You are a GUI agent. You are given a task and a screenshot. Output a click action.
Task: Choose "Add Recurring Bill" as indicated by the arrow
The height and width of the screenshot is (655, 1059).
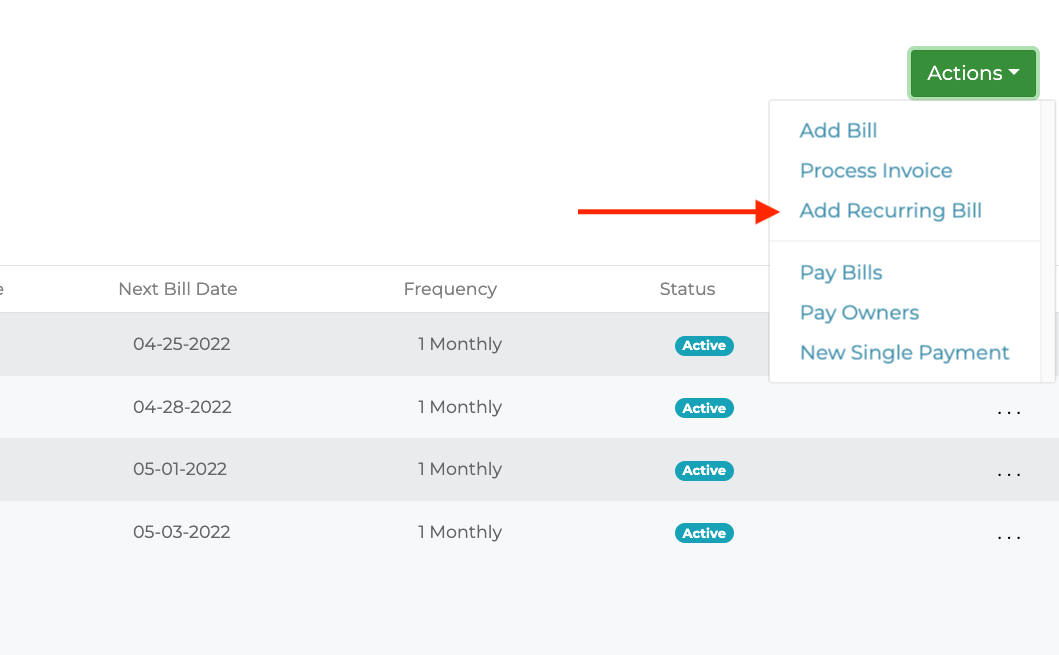pos(890,211)
